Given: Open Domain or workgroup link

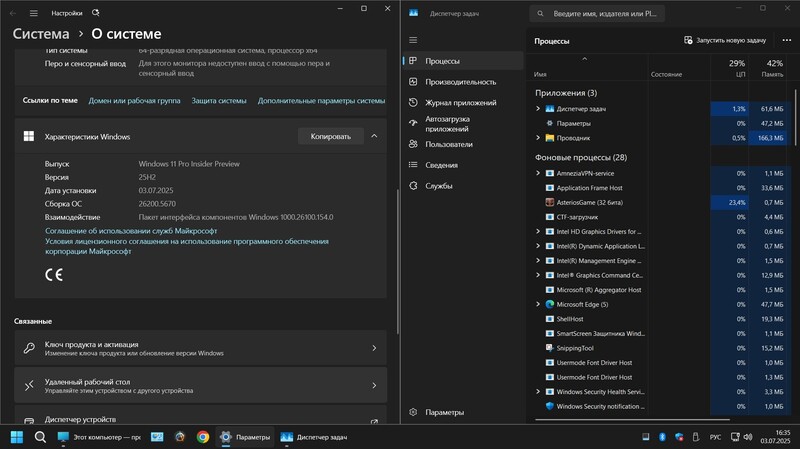Looking at the screenshot, I should coord(134,101).
